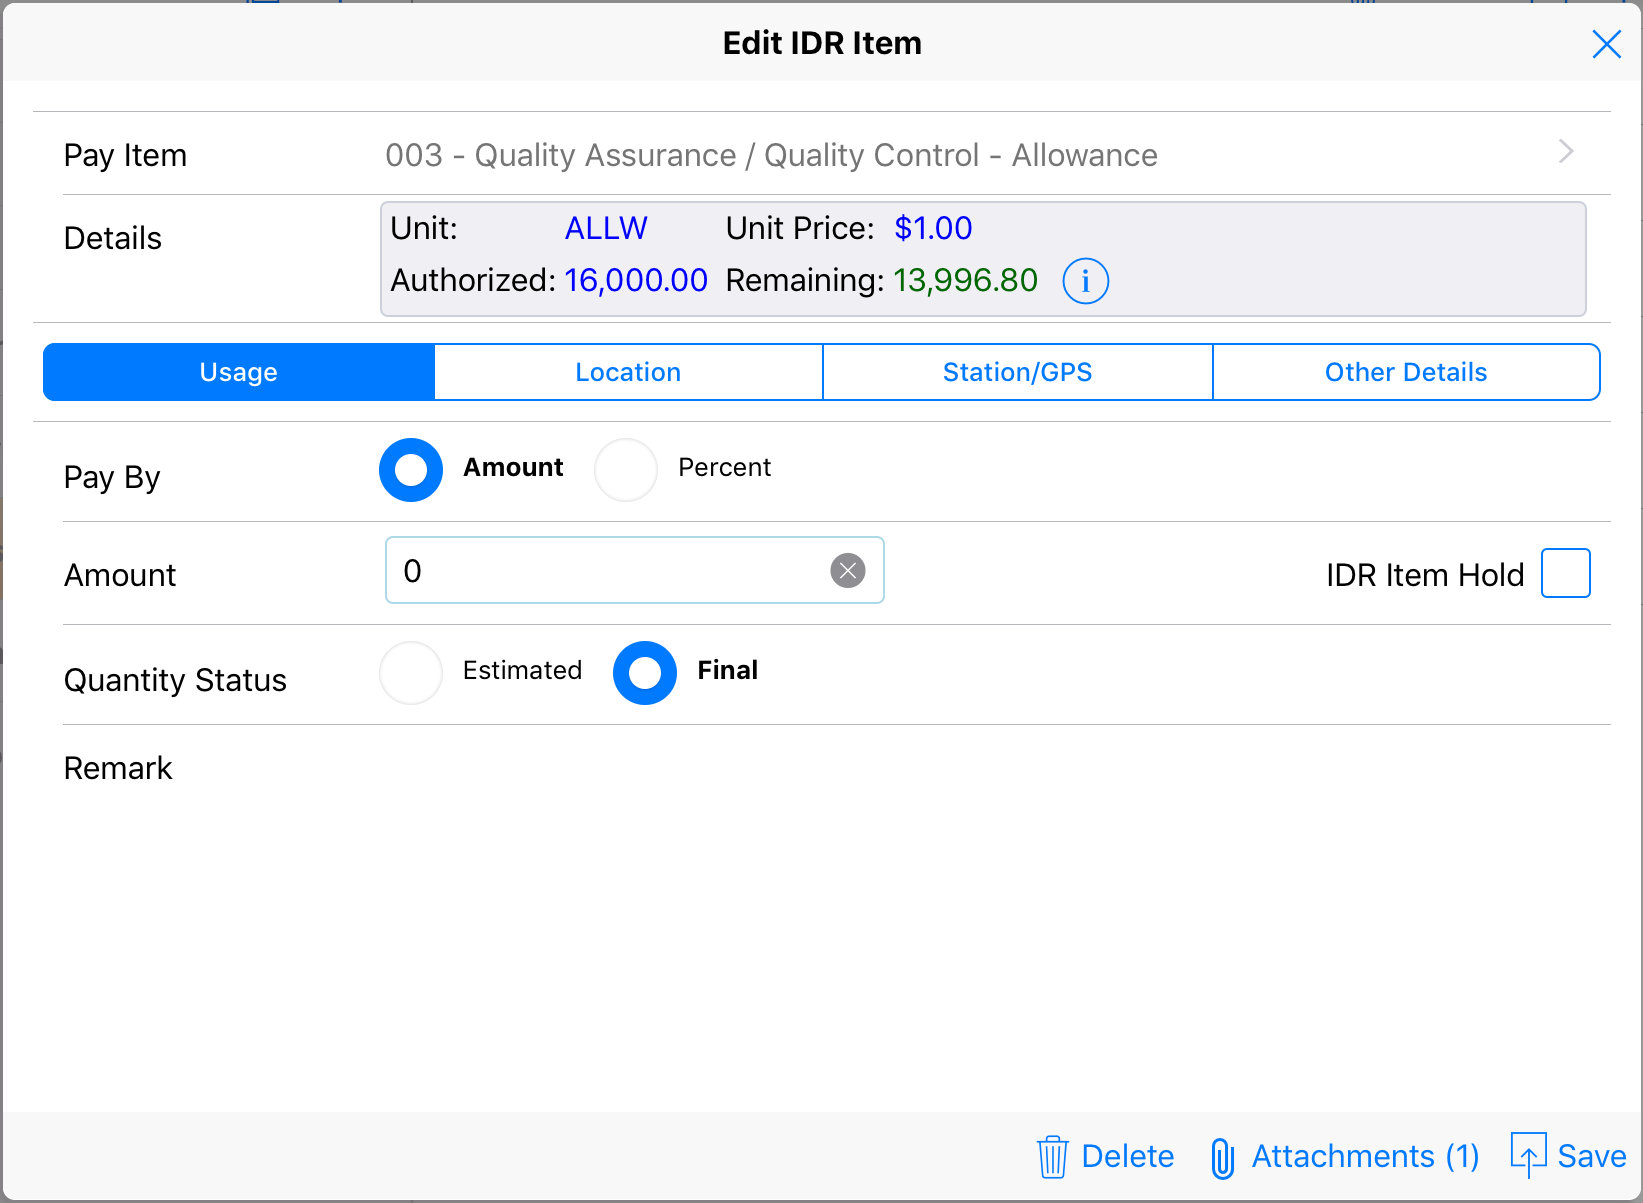Close the Edit IDR Item dialog
The height and width of the screenshot is (1203, 1643).
[x=1606, y=44]
